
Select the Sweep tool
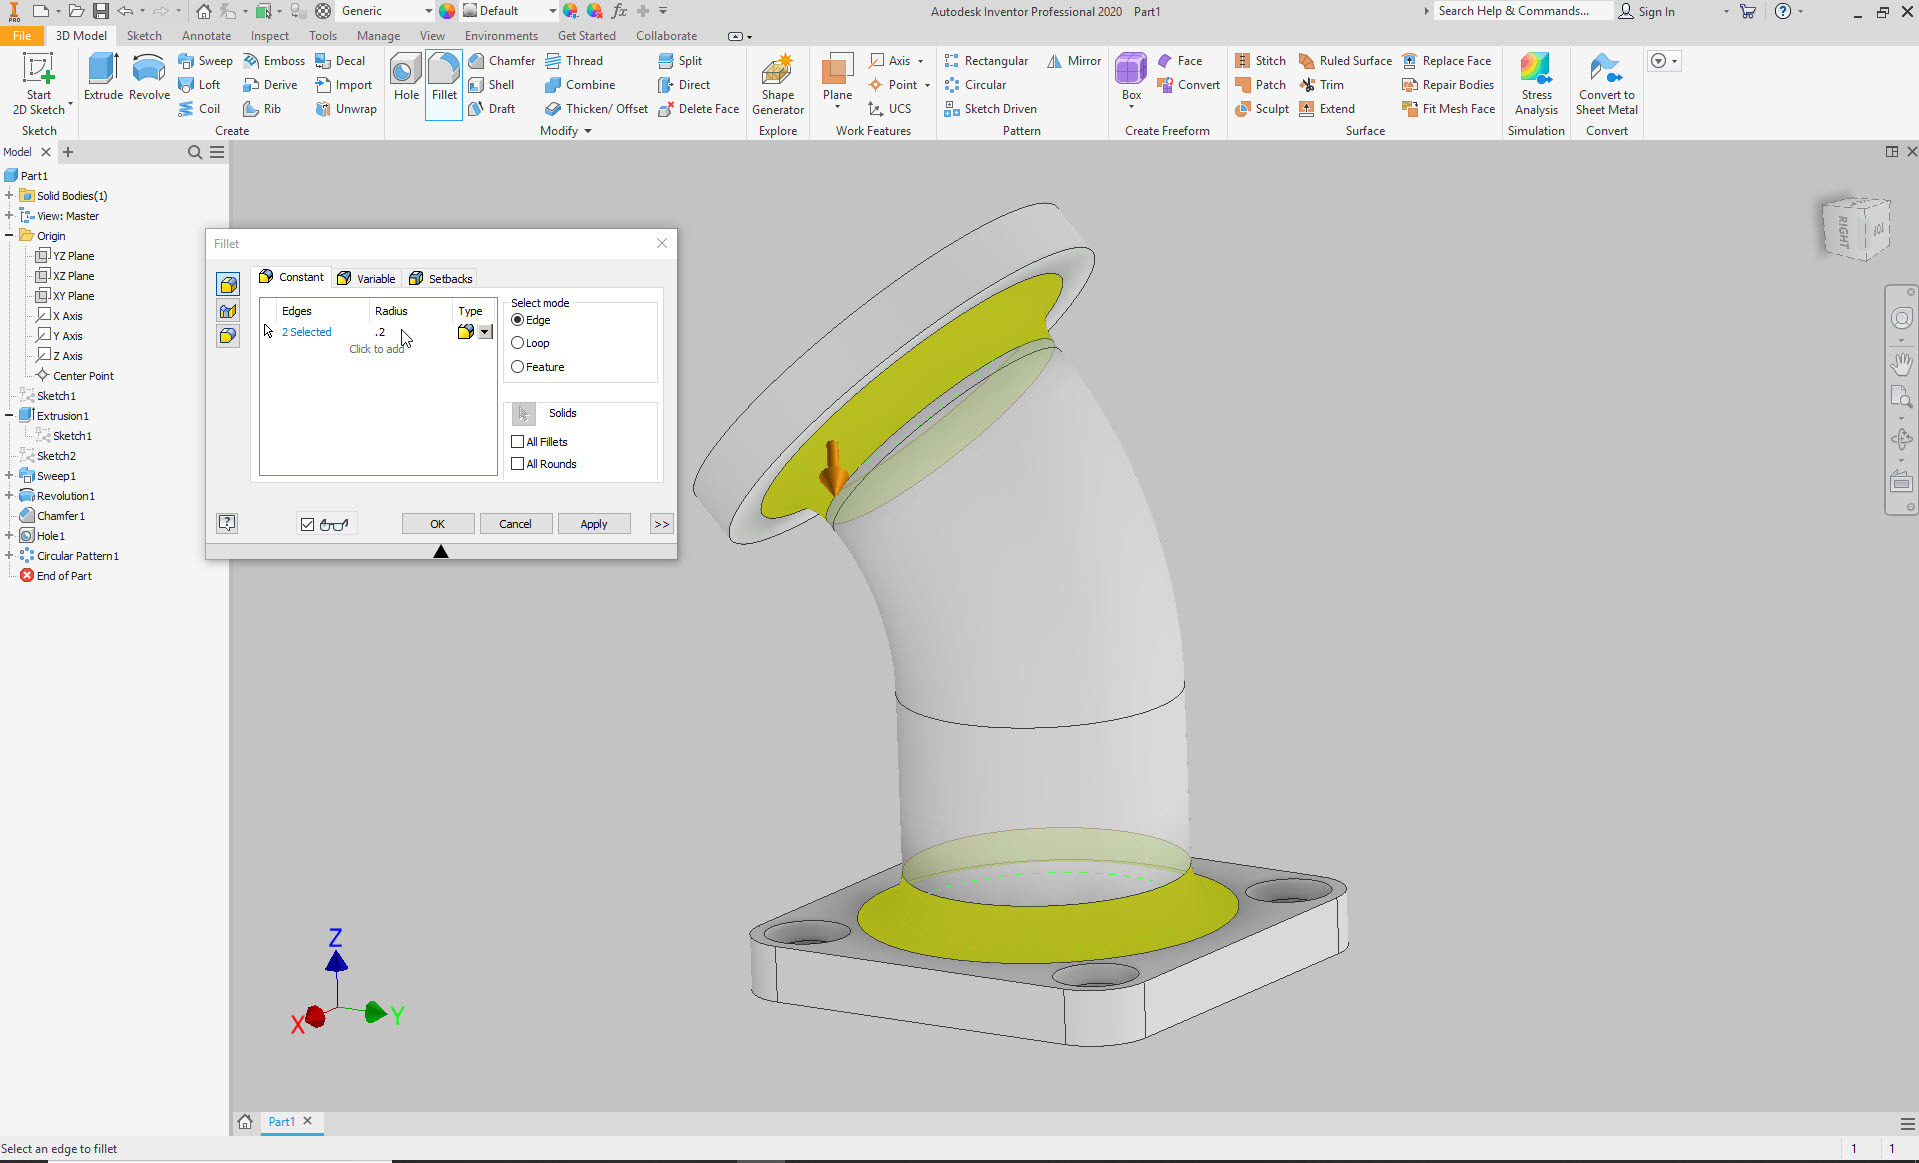205,61
